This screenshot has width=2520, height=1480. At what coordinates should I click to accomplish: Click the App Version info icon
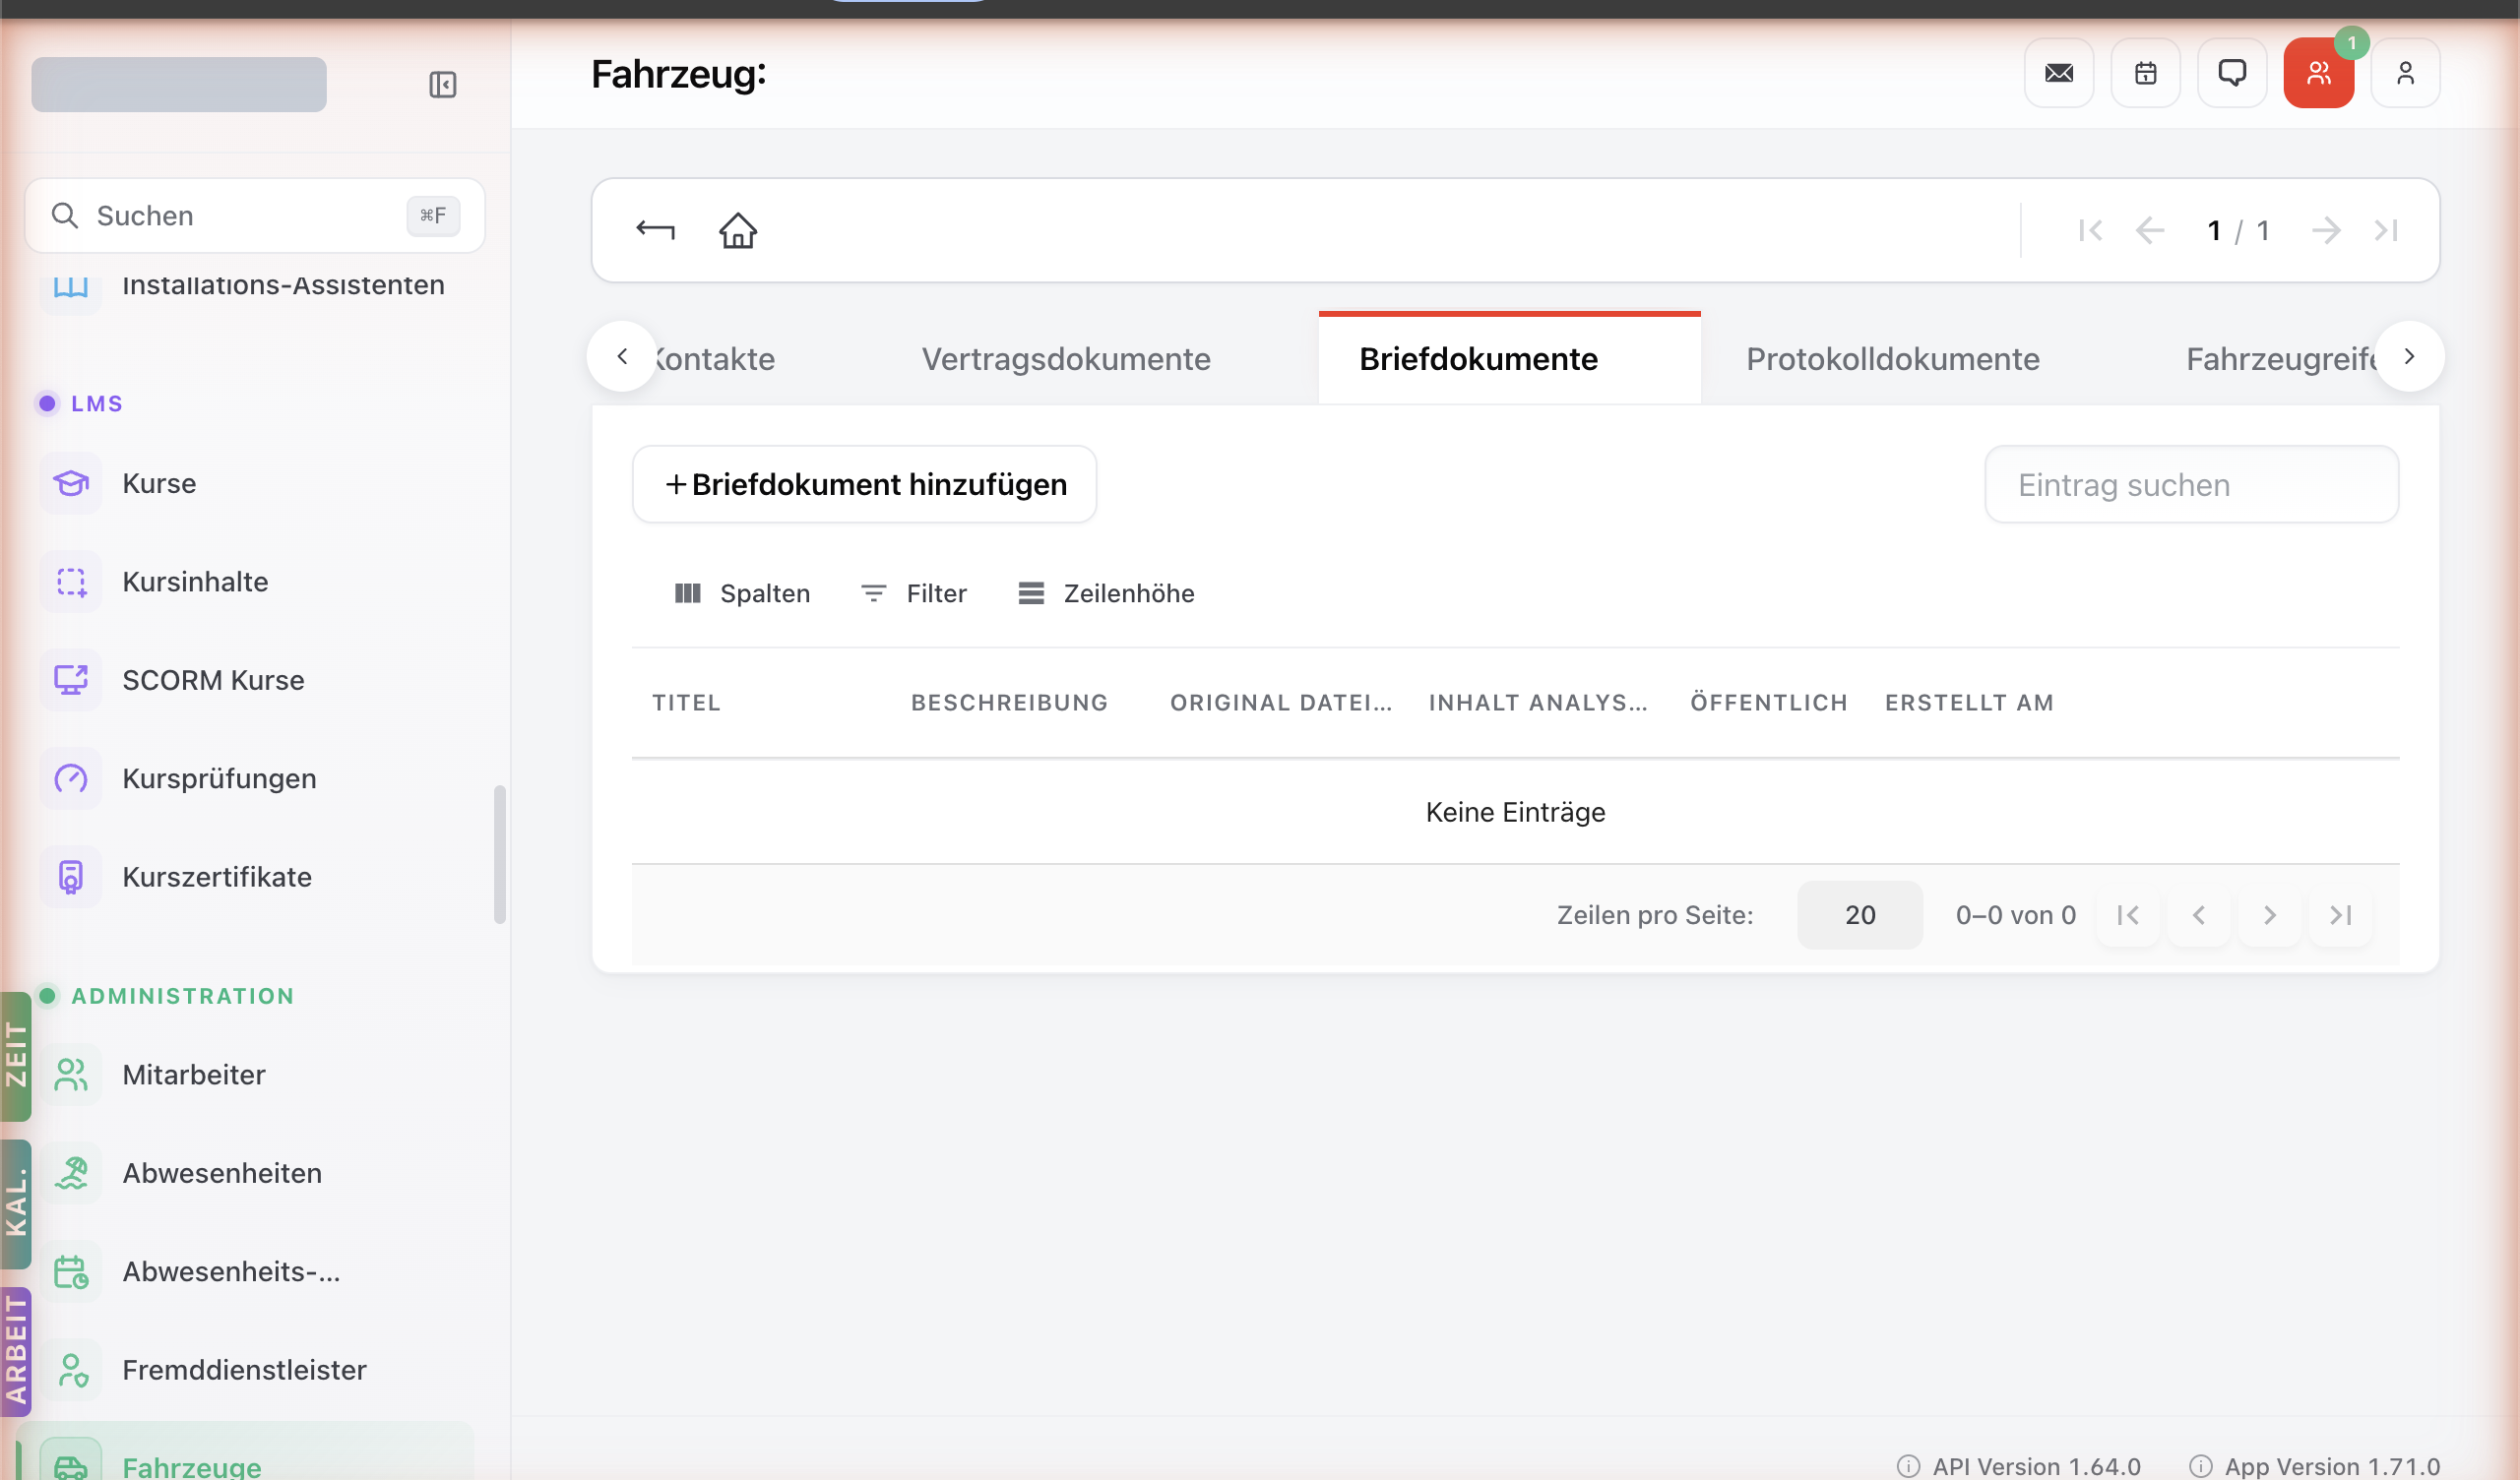click(2200, 1466)
